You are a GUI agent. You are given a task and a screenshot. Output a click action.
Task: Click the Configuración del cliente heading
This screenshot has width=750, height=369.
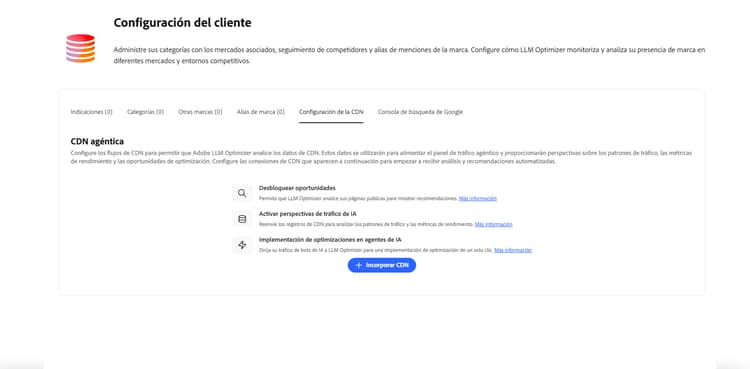182,22
